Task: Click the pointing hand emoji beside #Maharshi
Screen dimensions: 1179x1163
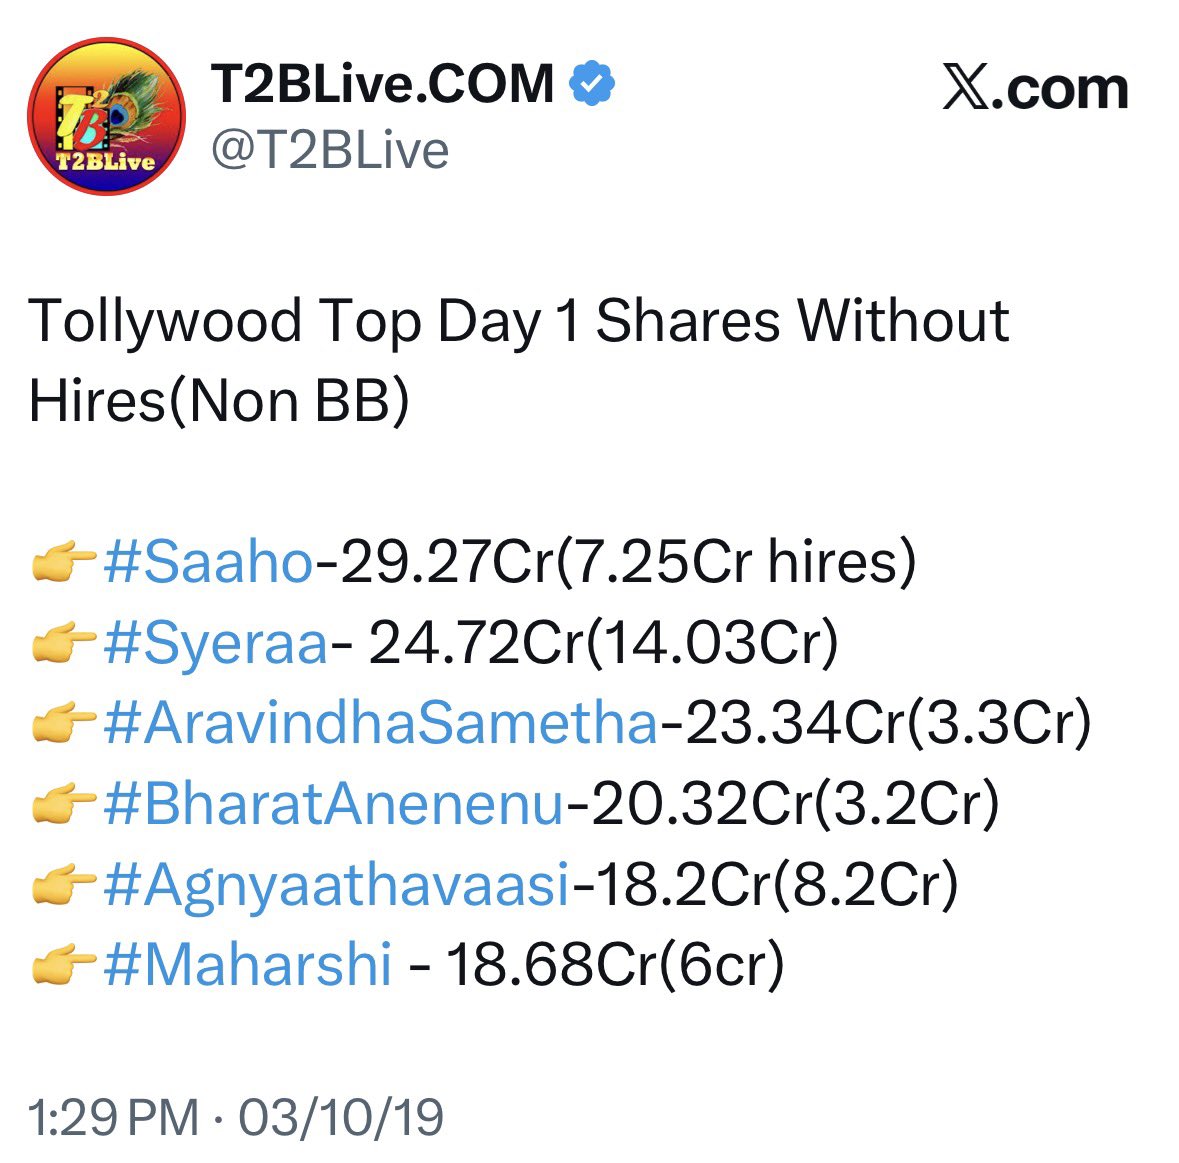Action: click(63, 967)
